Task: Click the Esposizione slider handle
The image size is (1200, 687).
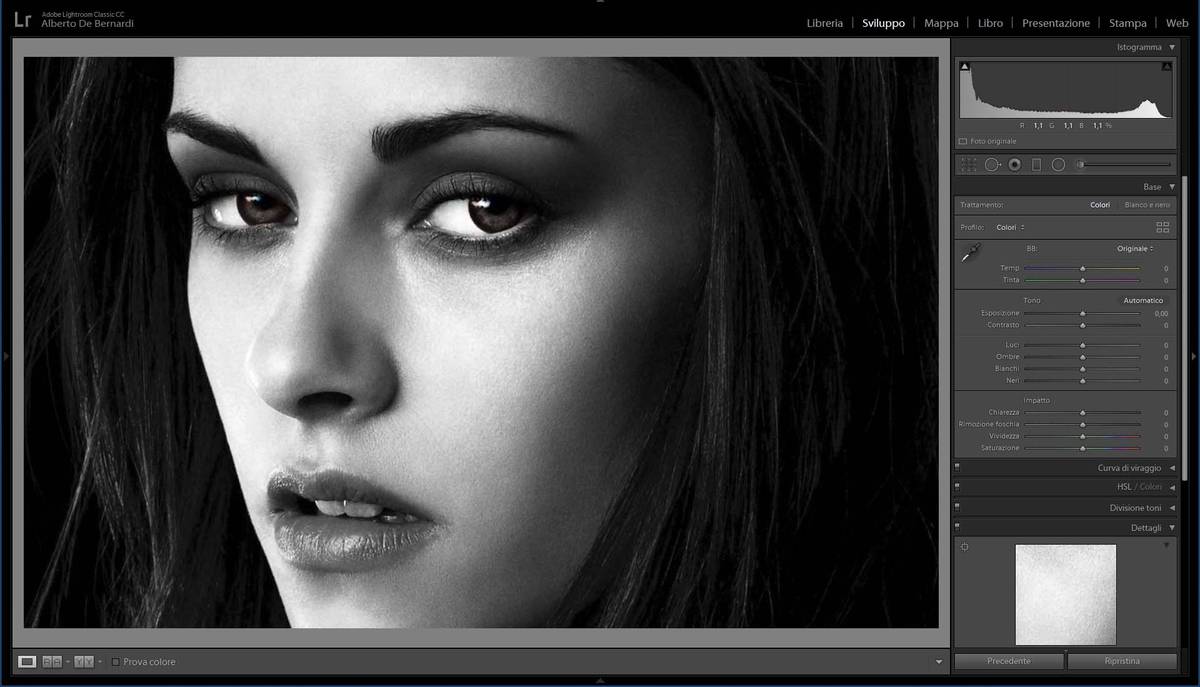Action: pos(1082,314)
